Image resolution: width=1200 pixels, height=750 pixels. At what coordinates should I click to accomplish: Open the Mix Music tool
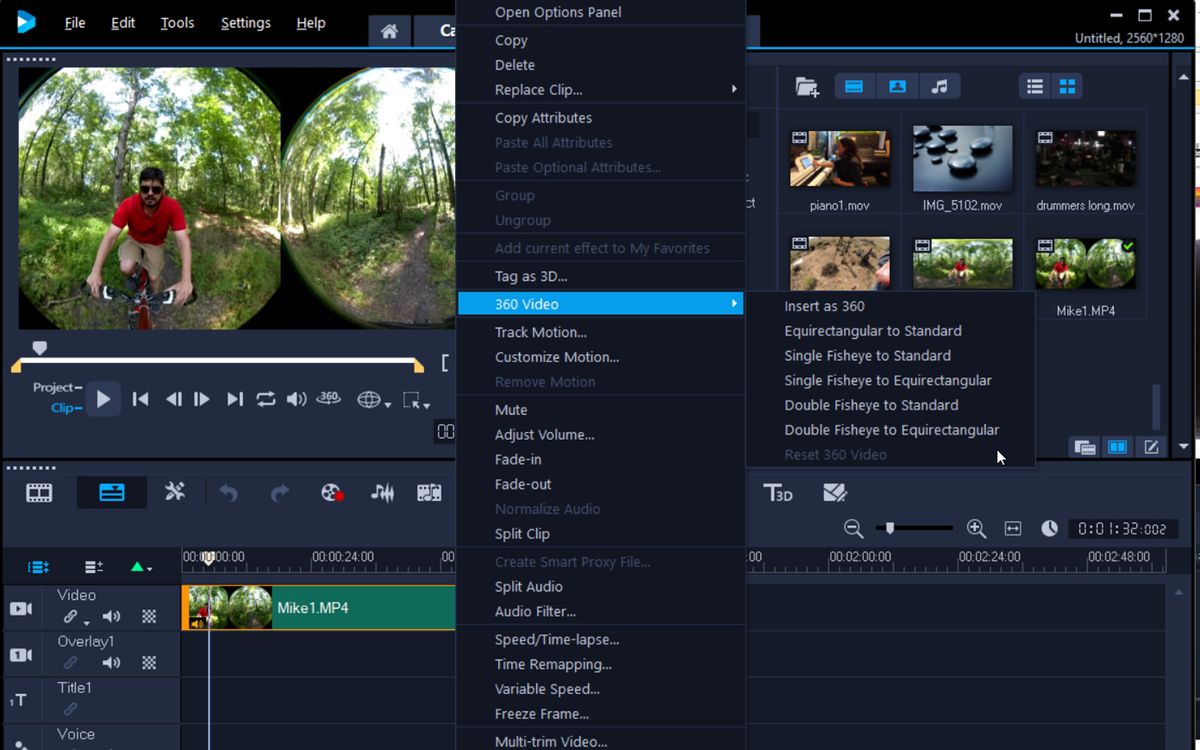[x=430, y=492]
